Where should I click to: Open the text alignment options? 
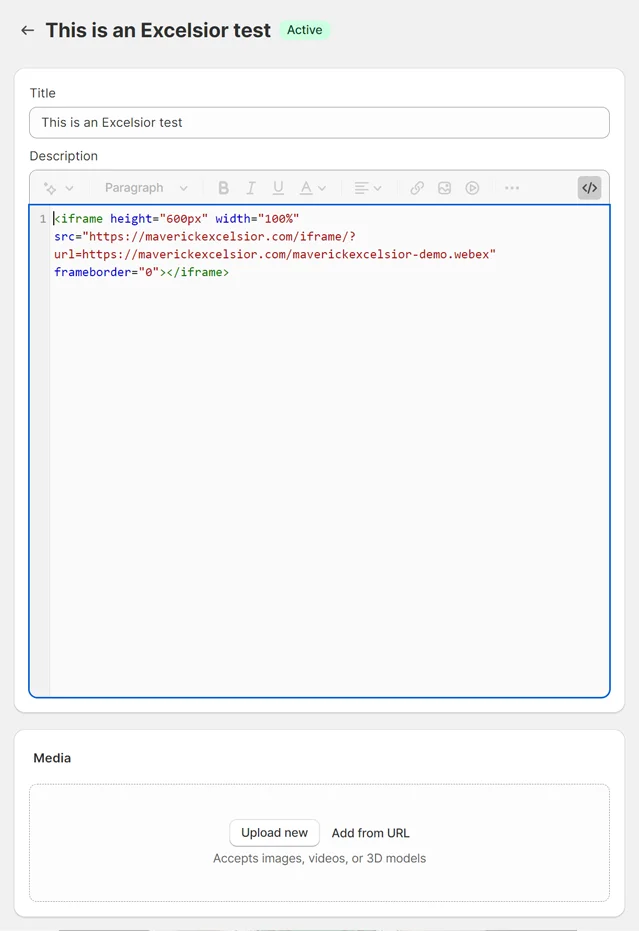[361, 188]
